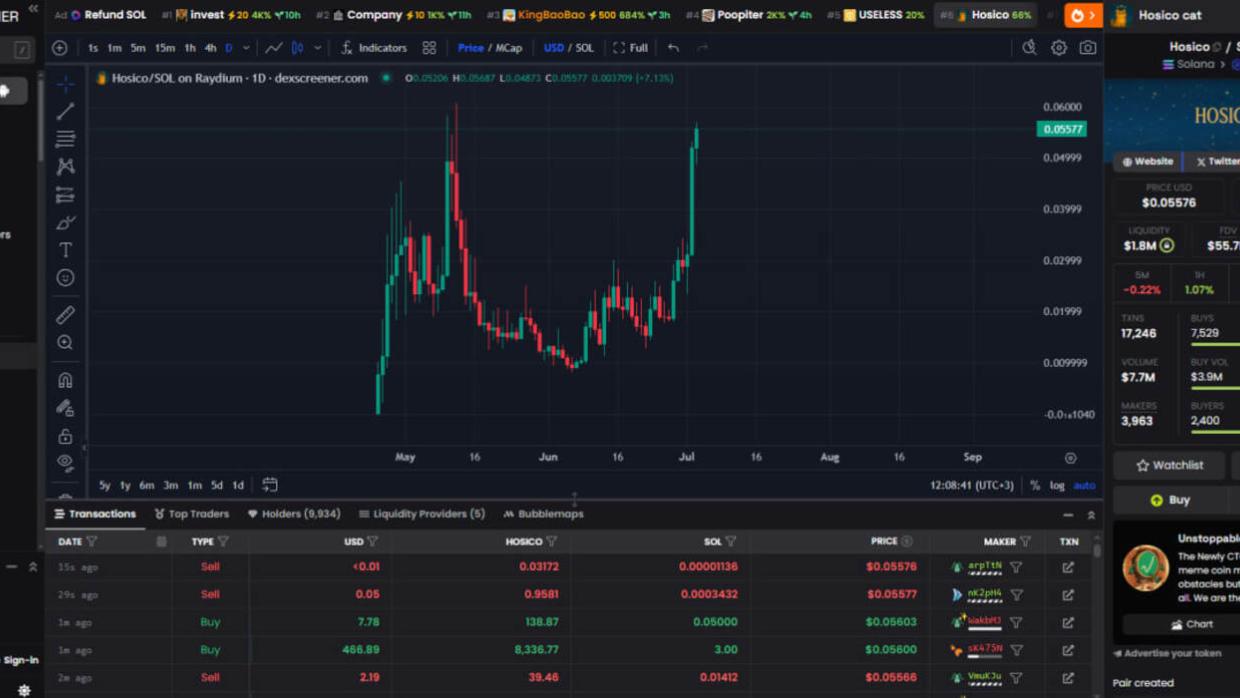Open the Indicators menu
The image size is (1240, 698).
[x=374, y=48]
